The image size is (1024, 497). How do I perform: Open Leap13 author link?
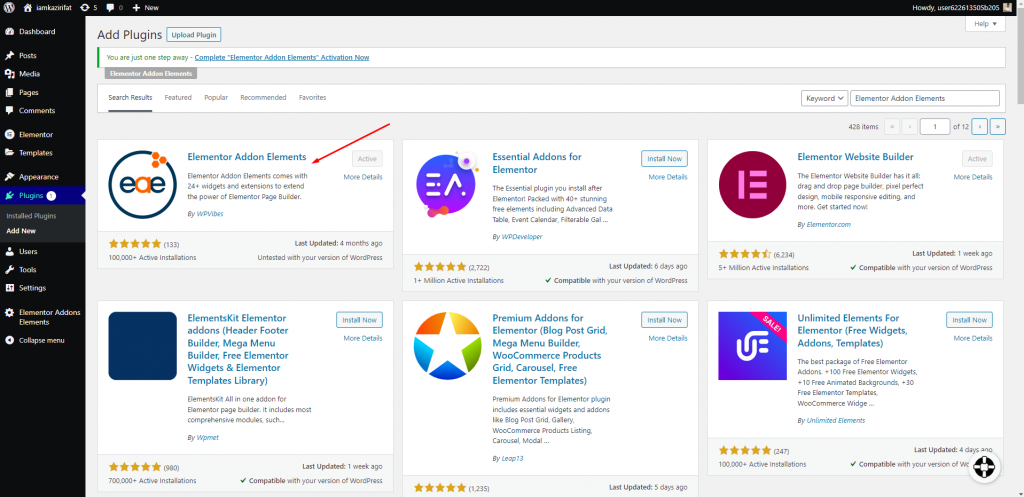(x=513, y=458)
